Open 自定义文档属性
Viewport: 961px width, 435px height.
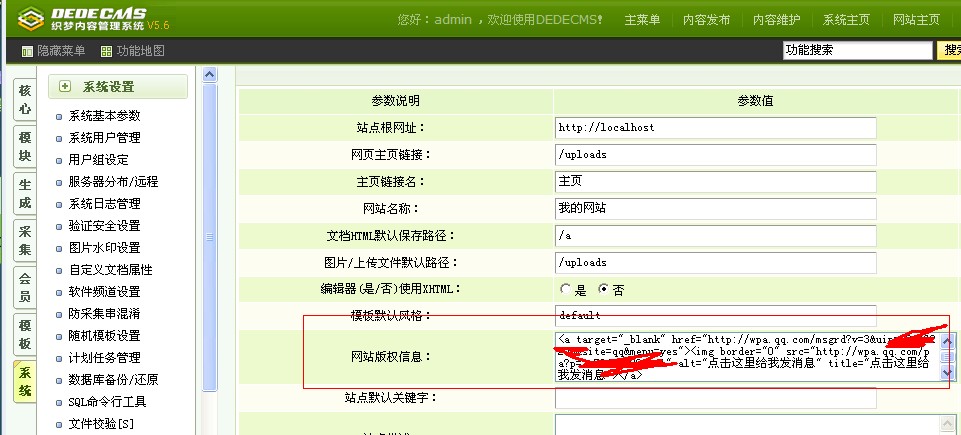pos(110,270)
